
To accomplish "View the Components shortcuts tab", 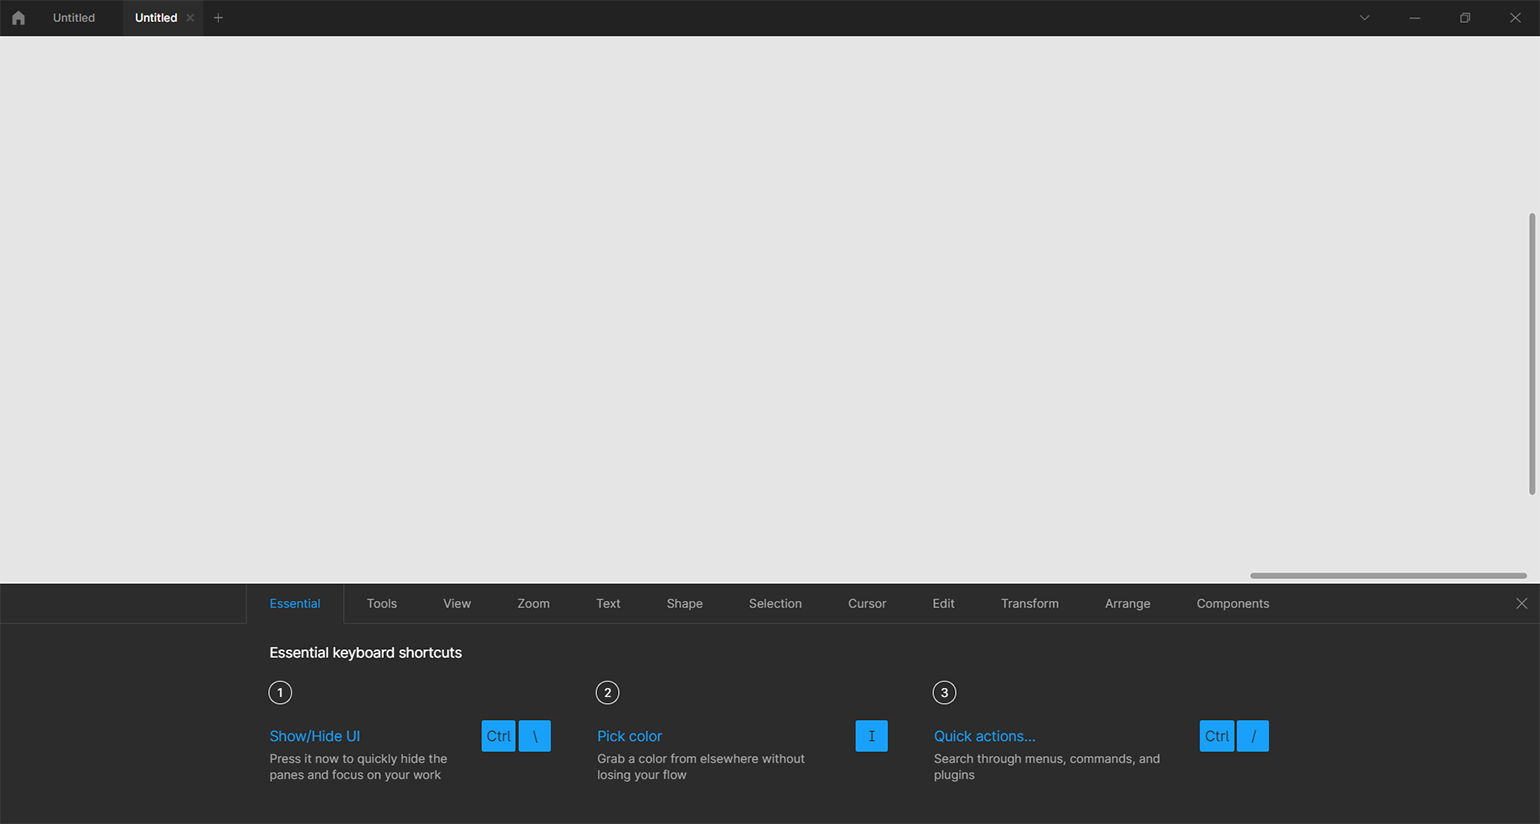I will [1232, 604].
